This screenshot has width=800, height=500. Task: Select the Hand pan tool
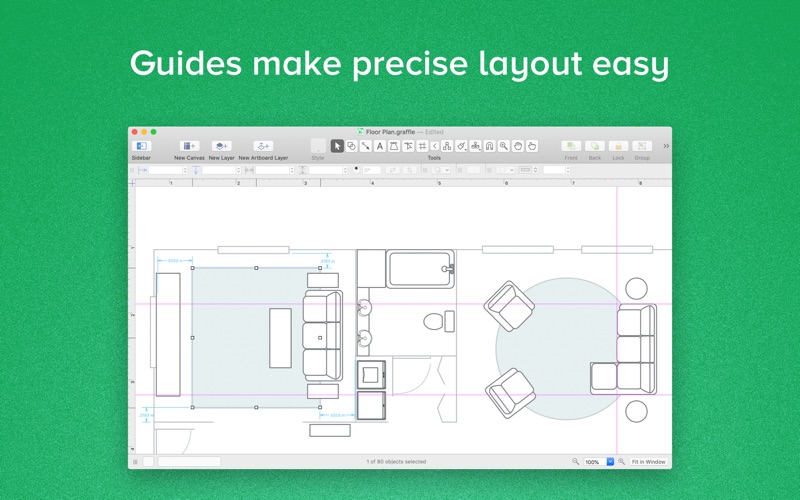coord(518,146)
